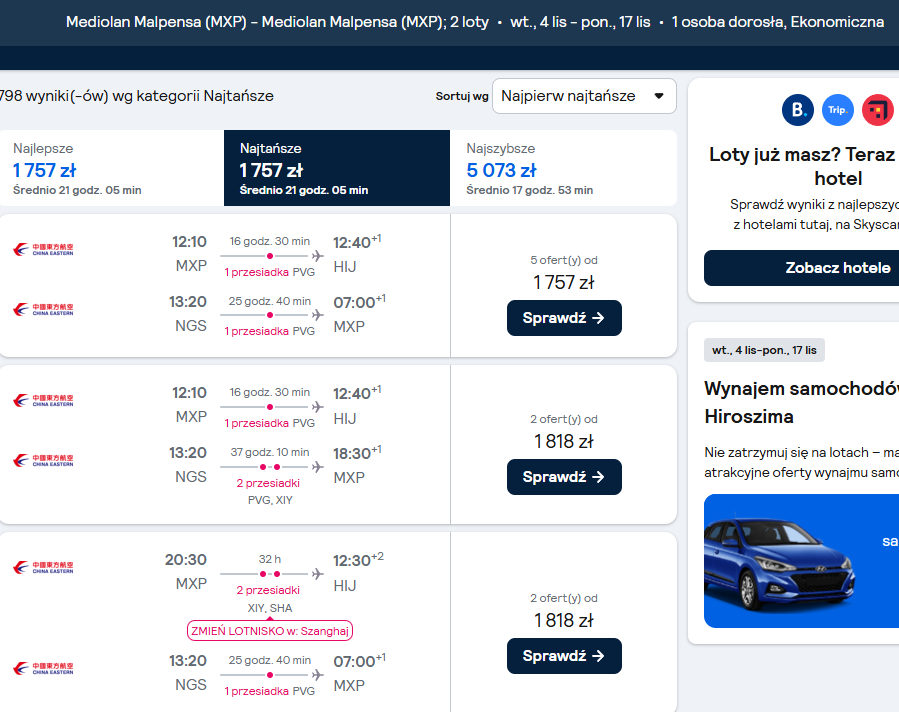The width and height of the screenshot is (899, 712).
Task: Open the Najpierw najtańsze sort dropdown
Action: [584, 96]
